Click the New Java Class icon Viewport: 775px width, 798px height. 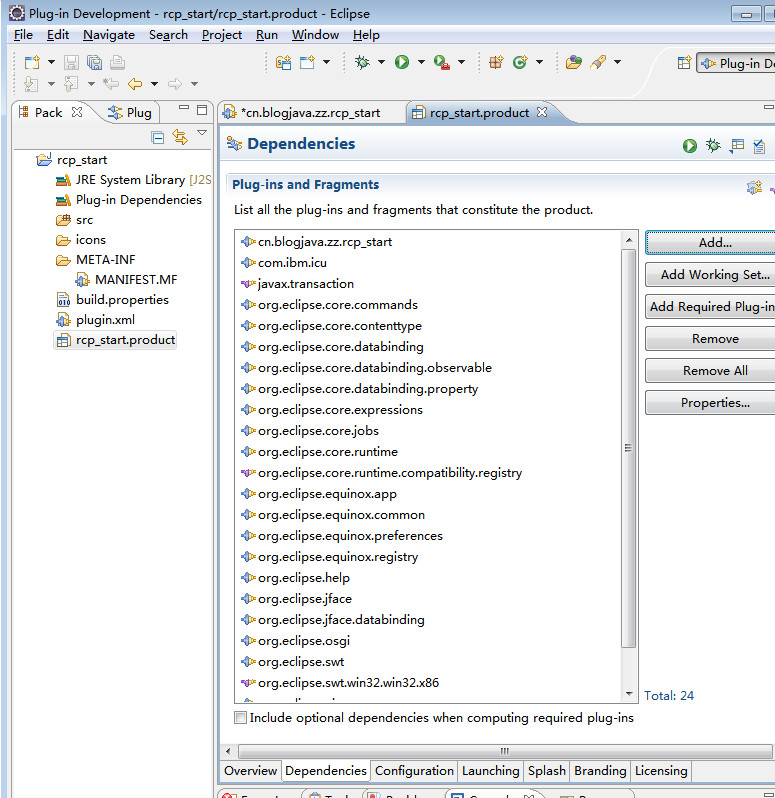point(520,62)
